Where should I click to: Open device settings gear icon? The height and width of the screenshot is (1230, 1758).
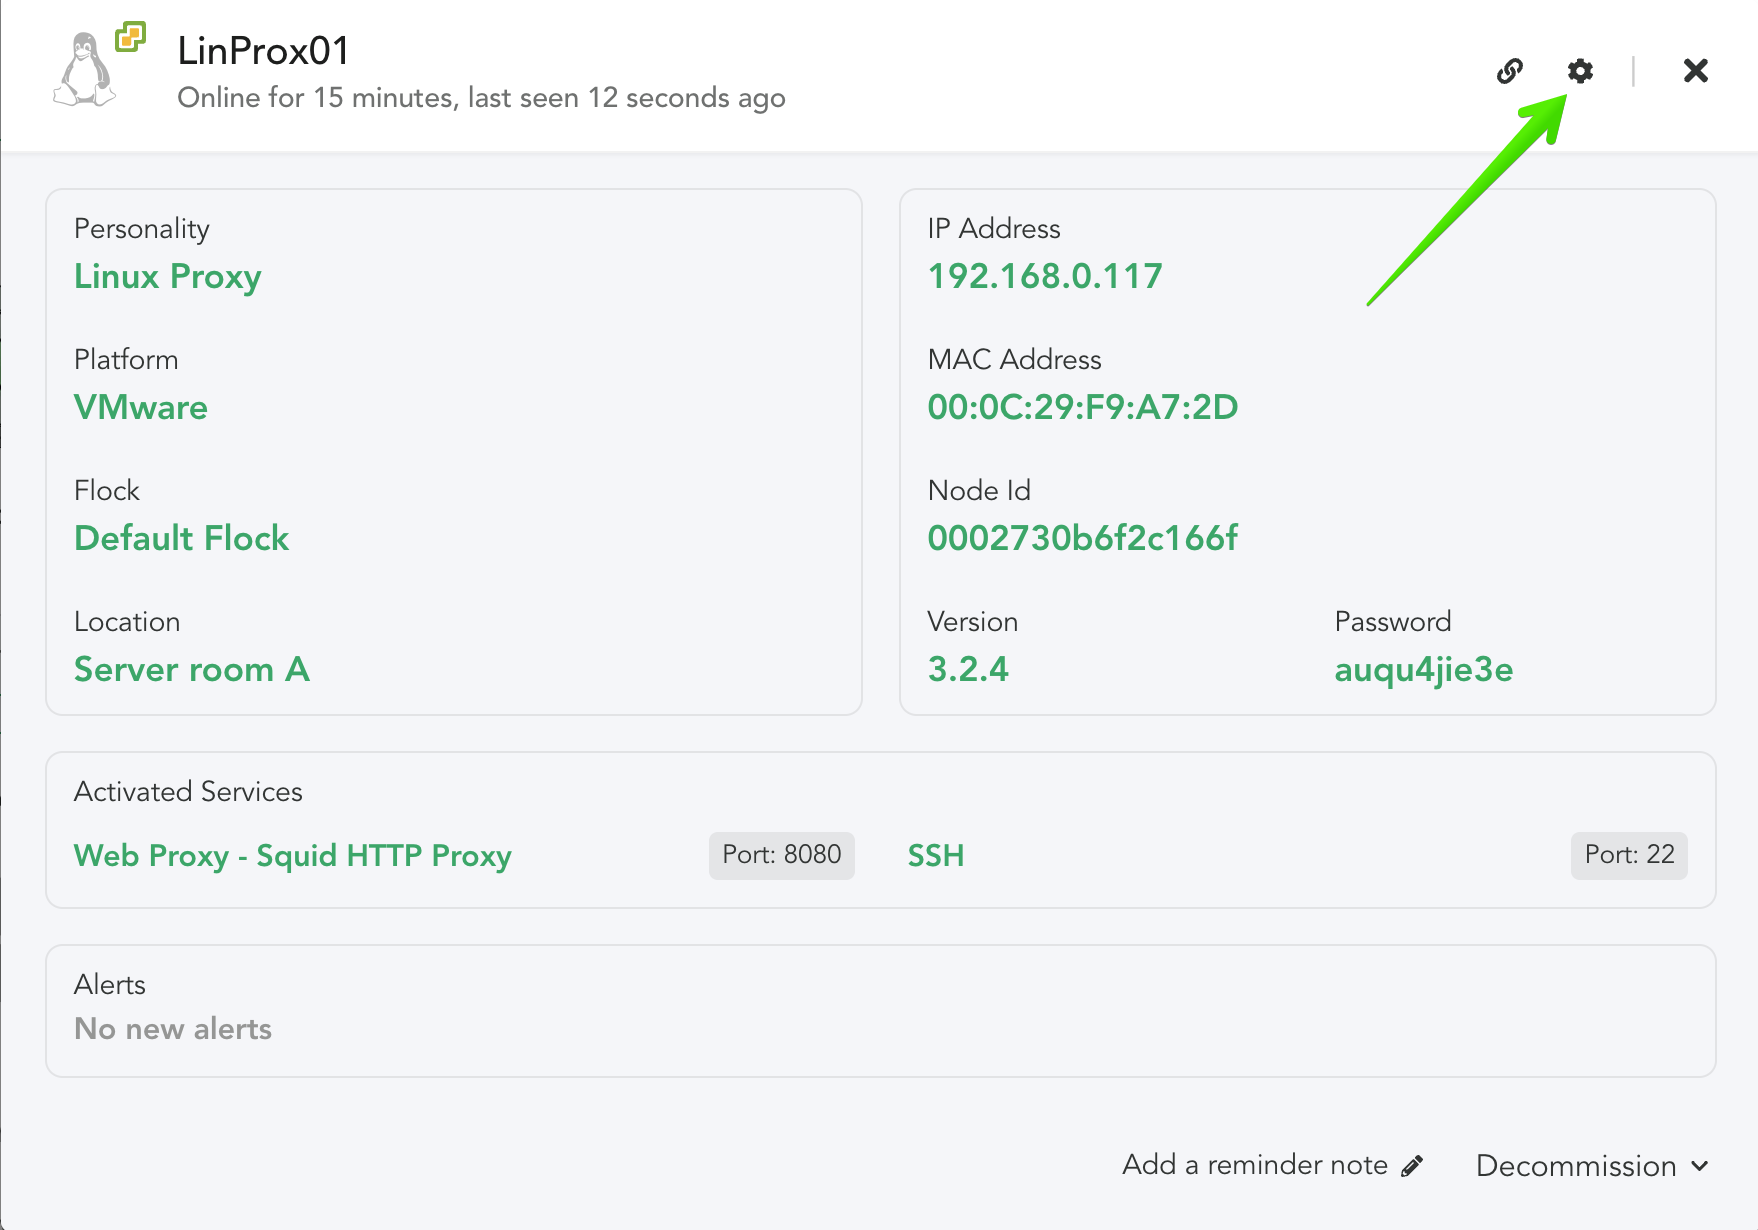click(1580, 71)
